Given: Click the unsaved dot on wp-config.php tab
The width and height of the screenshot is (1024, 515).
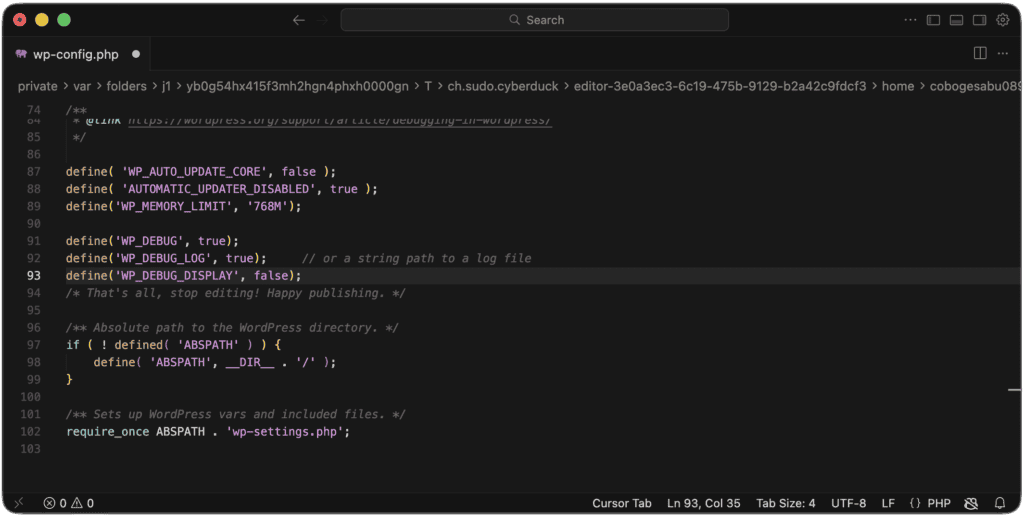Looking at the screenshot, I should (x=136, y=54).
